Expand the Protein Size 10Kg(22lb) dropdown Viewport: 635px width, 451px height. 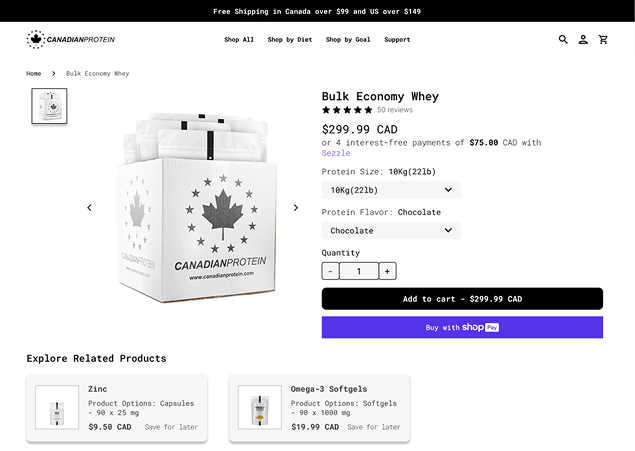[391, 190]
